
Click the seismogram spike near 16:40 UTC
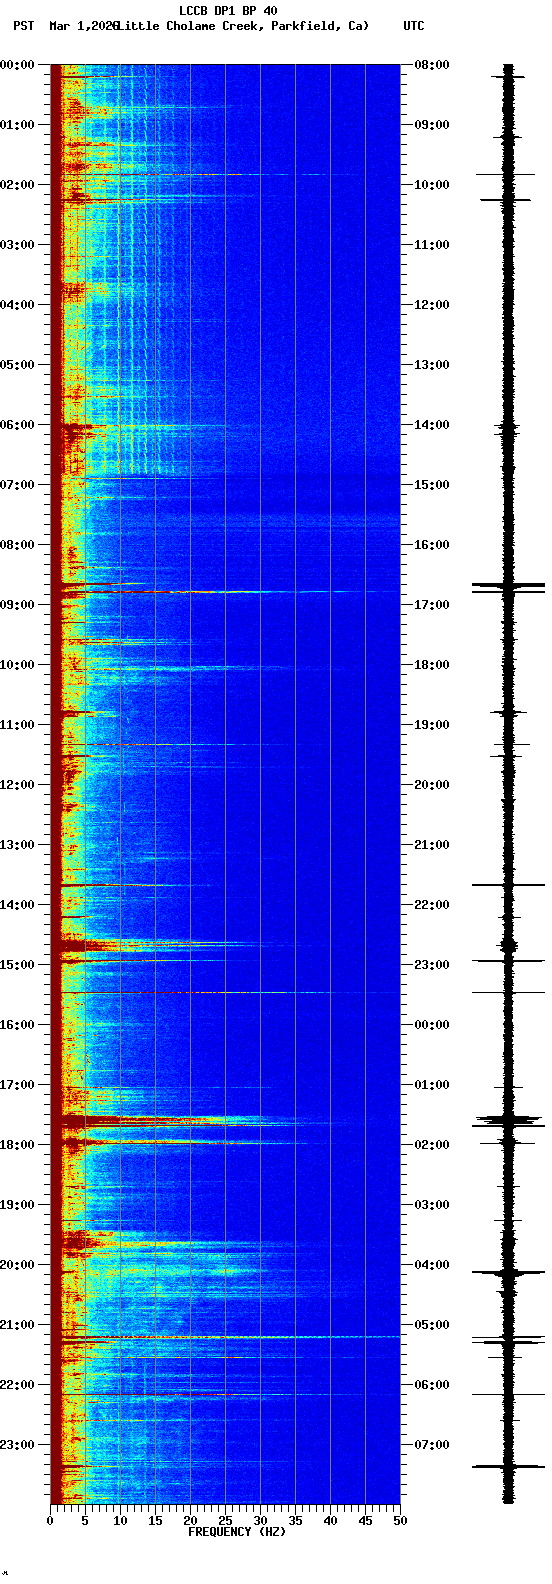[x=508, y=585]
